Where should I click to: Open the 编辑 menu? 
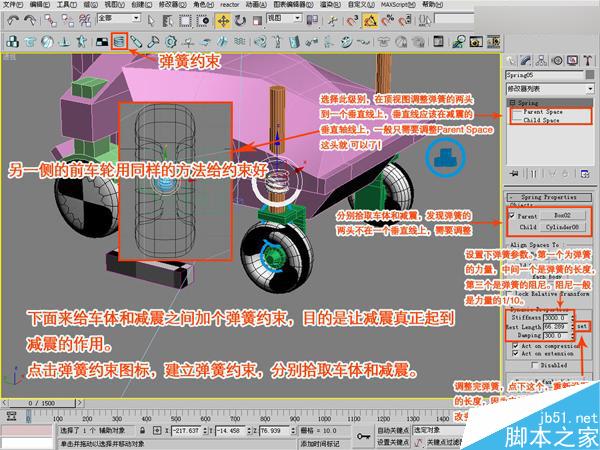pos(40,5)
